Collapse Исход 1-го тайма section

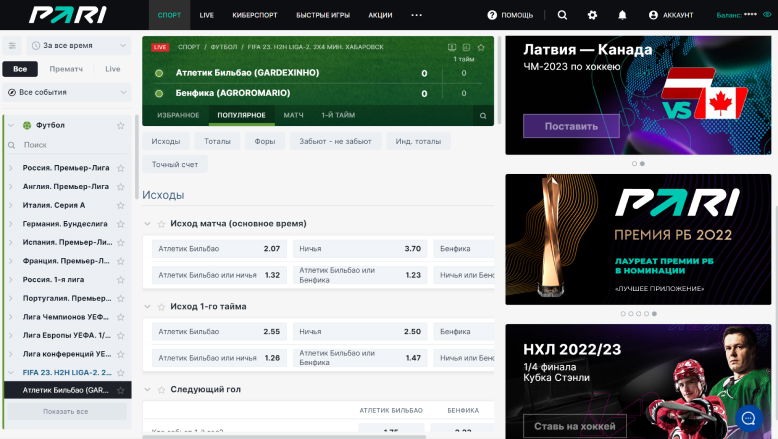coord(148,306)
